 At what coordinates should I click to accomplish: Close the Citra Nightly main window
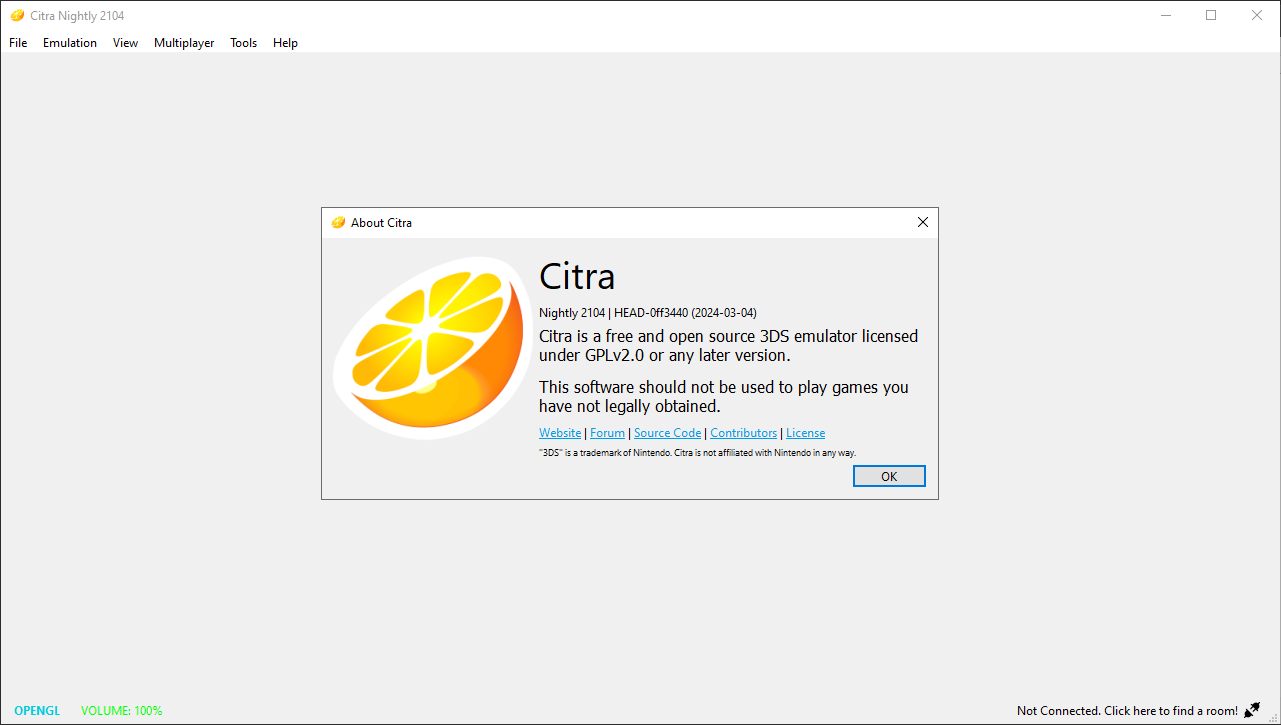(1257, 16)
